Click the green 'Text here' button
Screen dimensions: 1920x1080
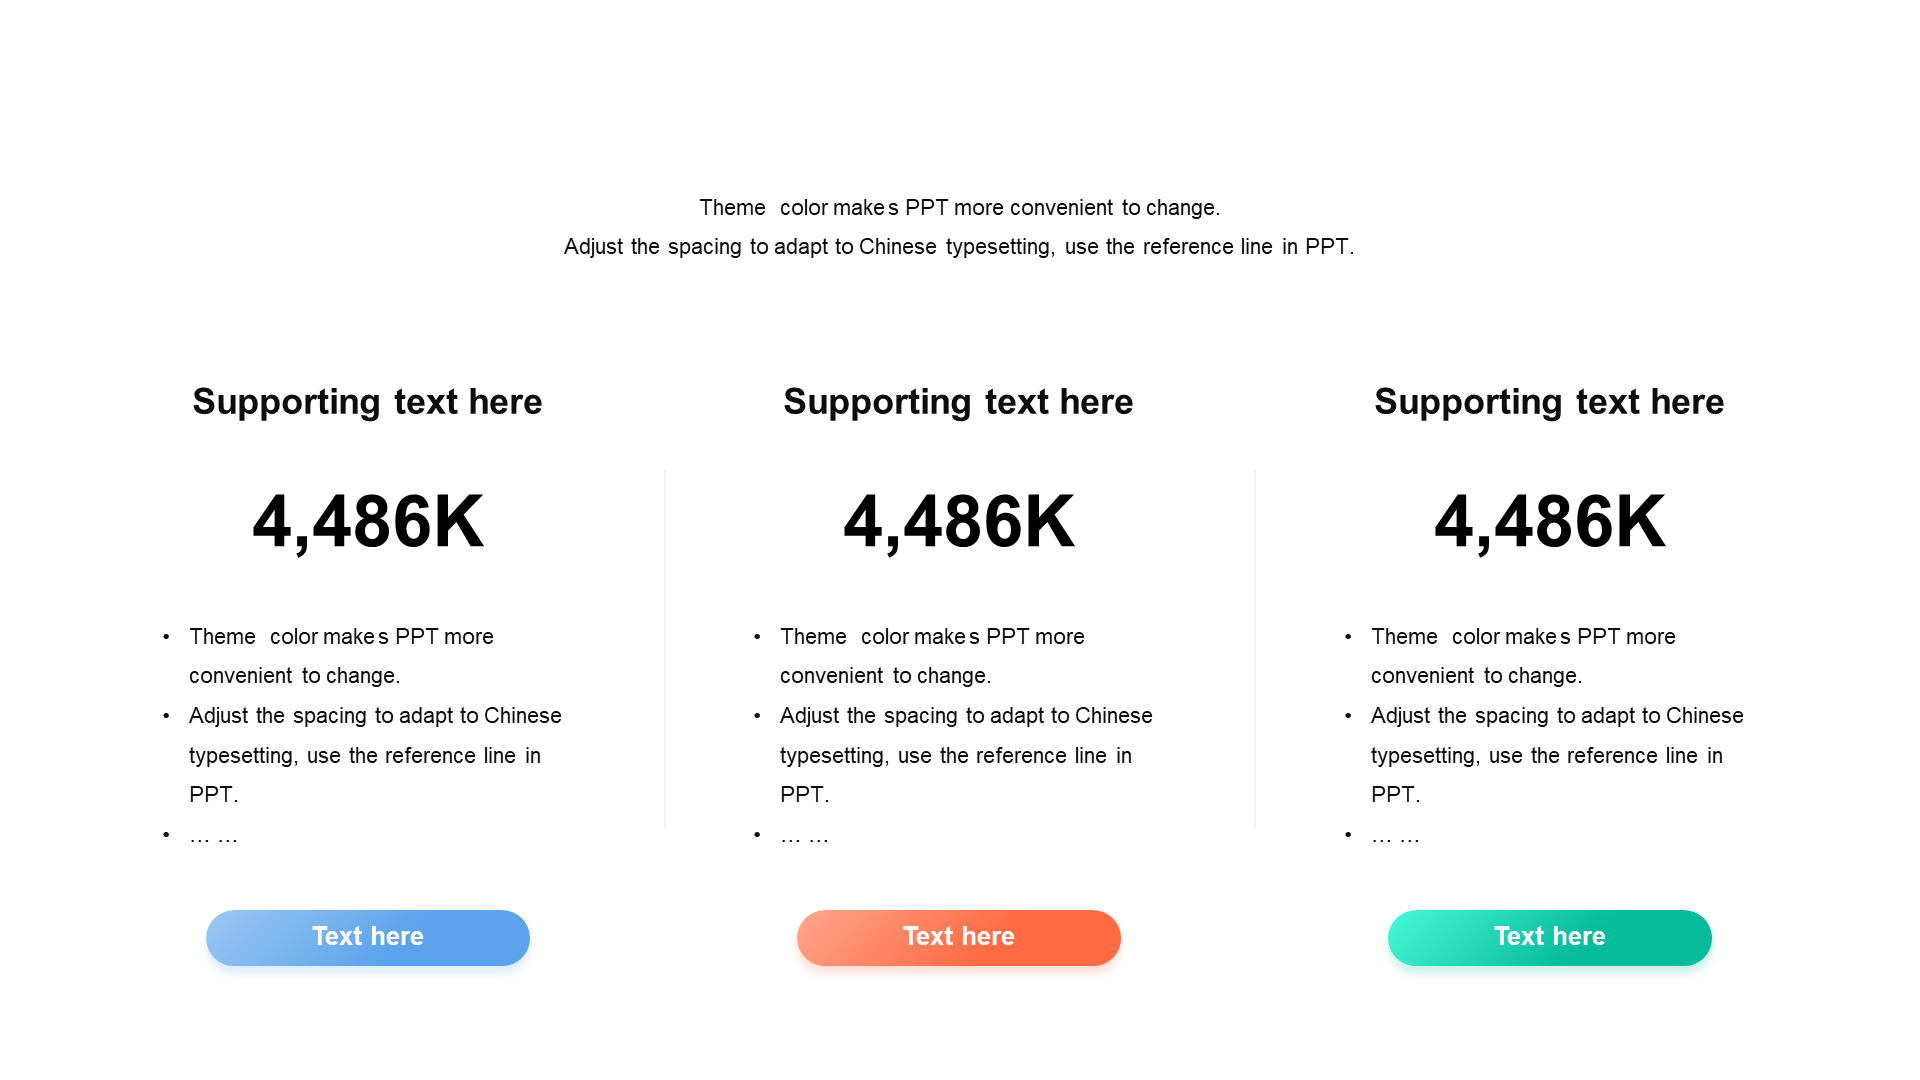(x=1550, y=937)
